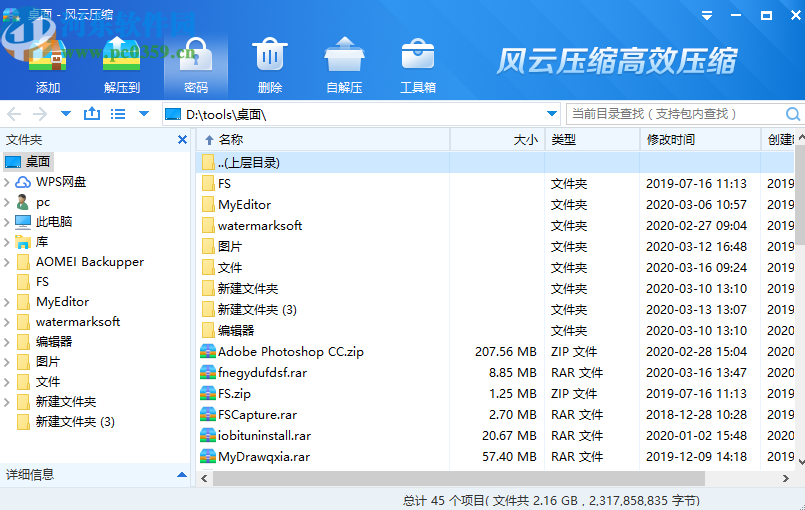Click the iobituninstall.rar archive icon

(207, 436)
